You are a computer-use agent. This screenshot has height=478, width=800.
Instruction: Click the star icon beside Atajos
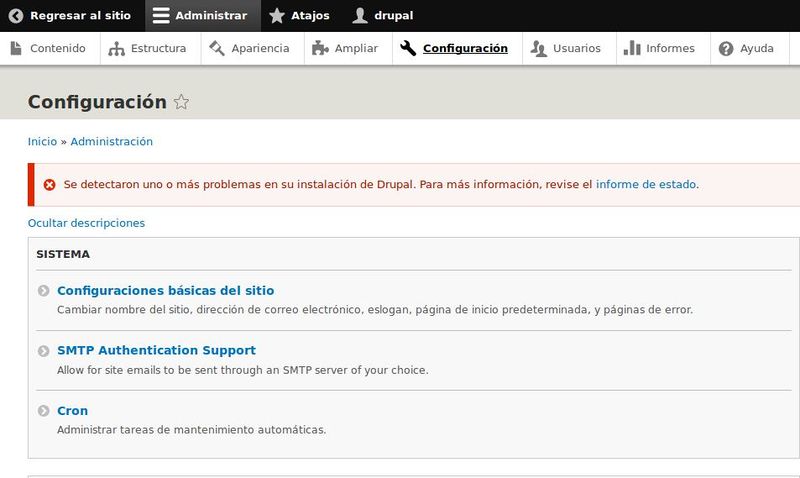tap(277, 16)
